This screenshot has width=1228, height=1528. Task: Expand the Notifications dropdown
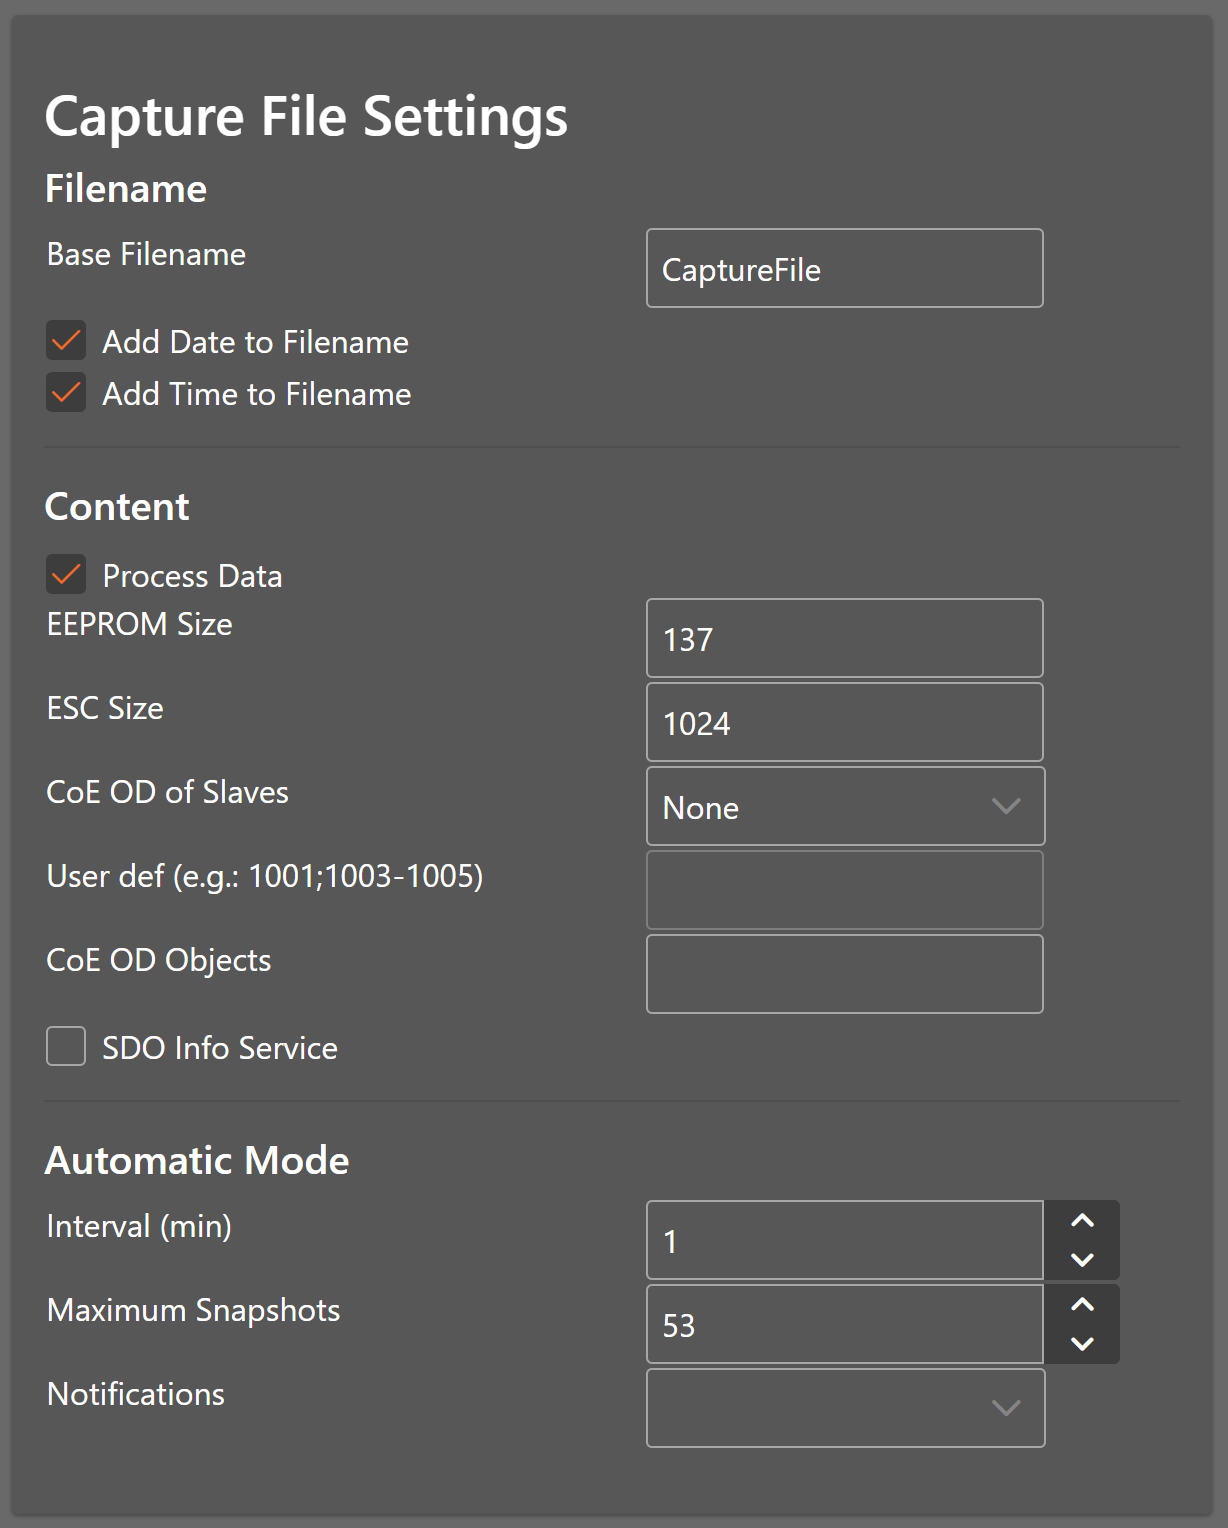click(x=845, y=1408)
